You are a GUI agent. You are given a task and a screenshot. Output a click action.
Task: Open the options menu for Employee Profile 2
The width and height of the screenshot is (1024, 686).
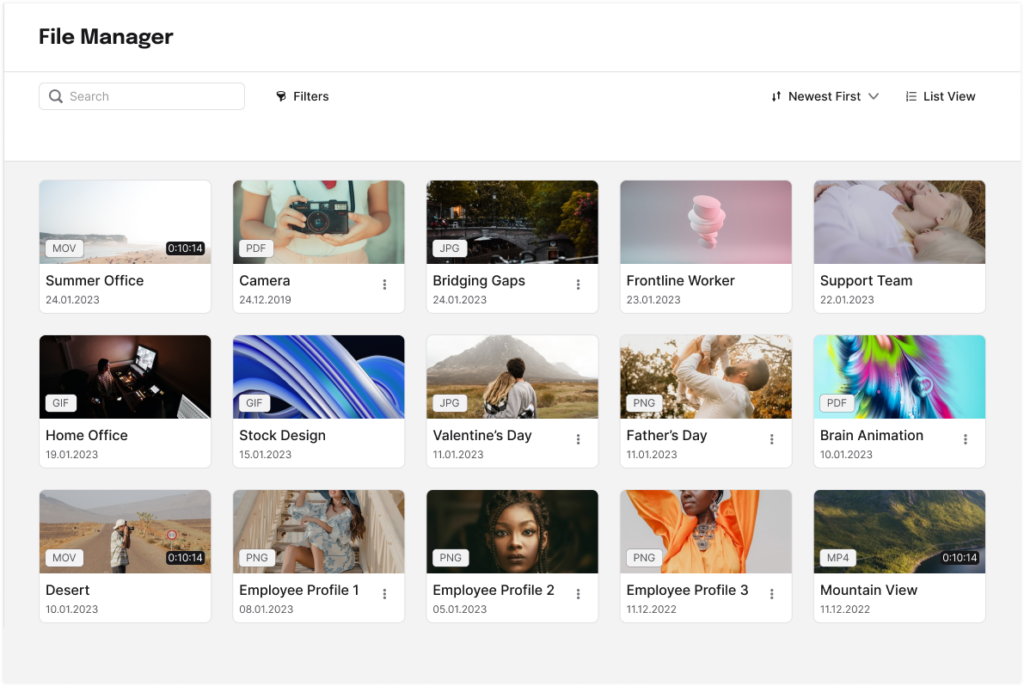pos(578,594)
